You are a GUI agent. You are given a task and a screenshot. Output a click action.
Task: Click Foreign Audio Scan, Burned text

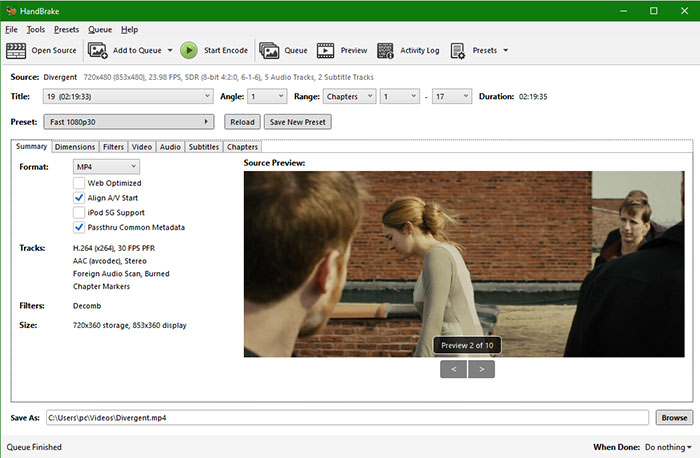coord(121,274)
